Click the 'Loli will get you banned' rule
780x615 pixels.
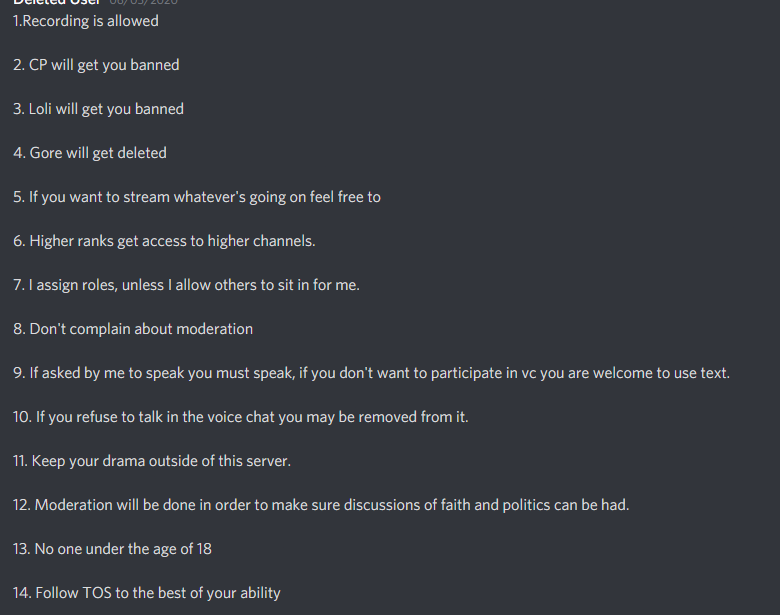point(98,109)
